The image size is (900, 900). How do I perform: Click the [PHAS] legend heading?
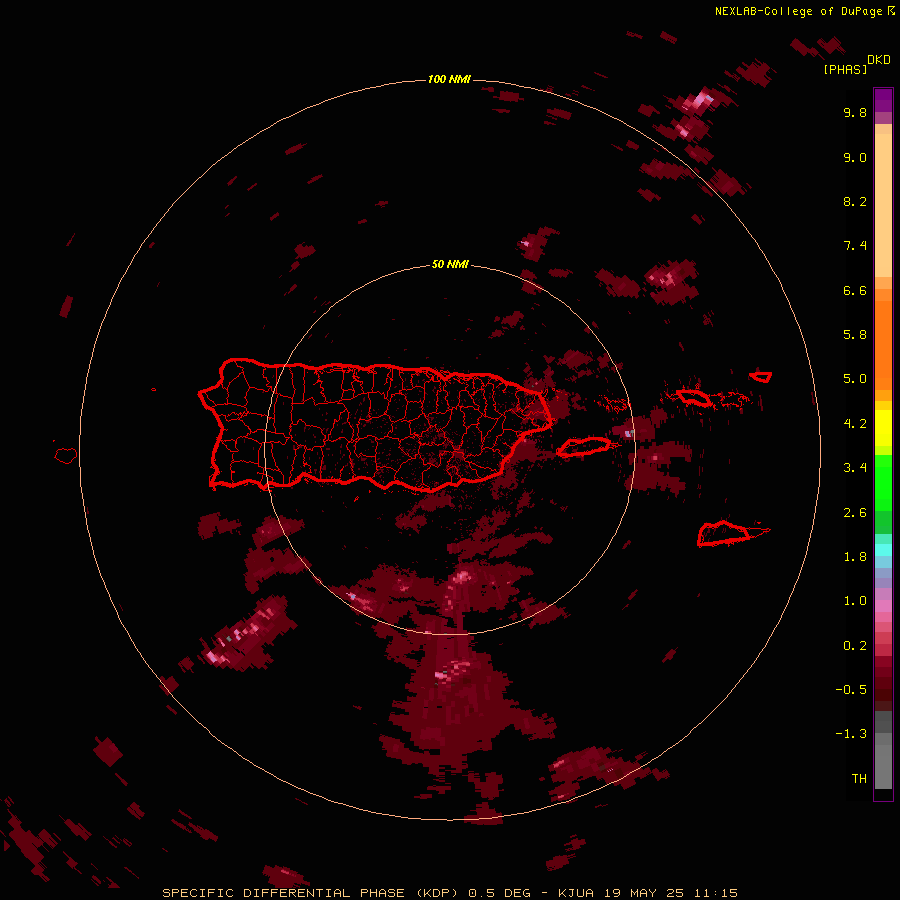click(845, 69)
